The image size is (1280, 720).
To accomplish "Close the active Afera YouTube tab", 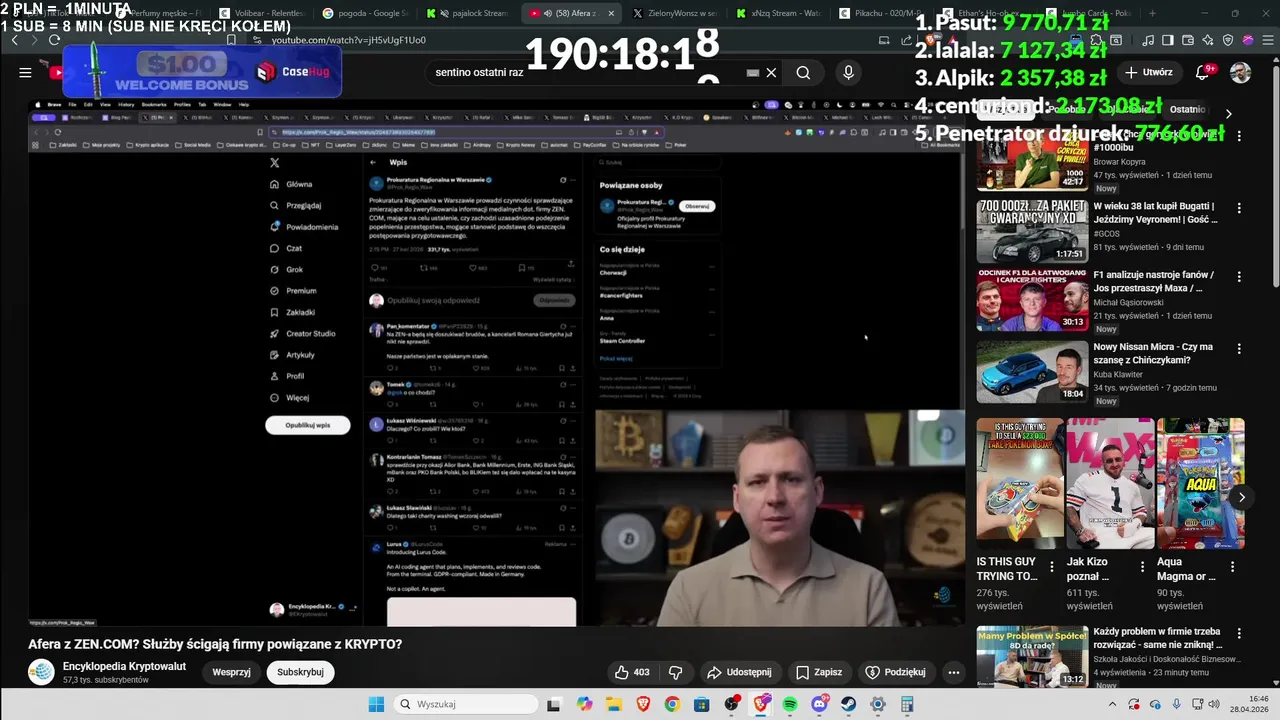I will click(611, 14).
